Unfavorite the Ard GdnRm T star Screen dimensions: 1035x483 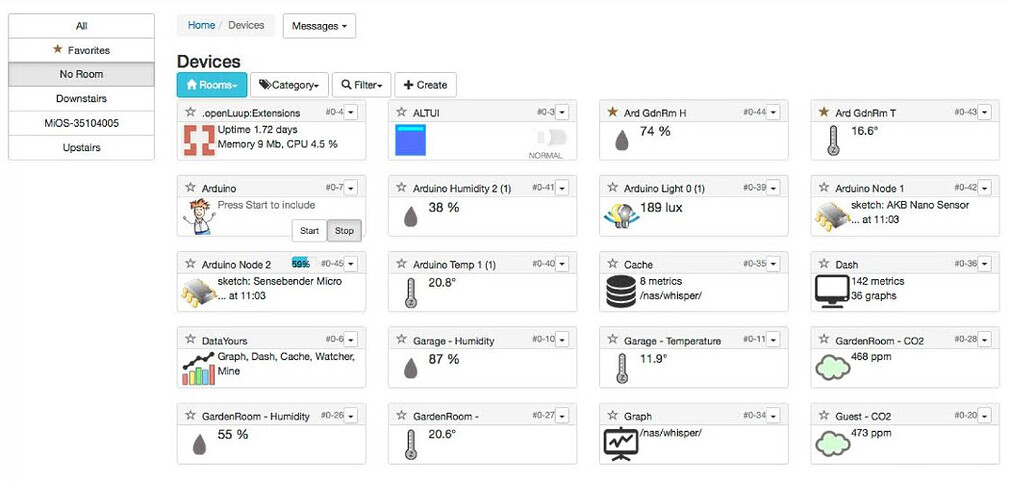(x=824, y=112)
